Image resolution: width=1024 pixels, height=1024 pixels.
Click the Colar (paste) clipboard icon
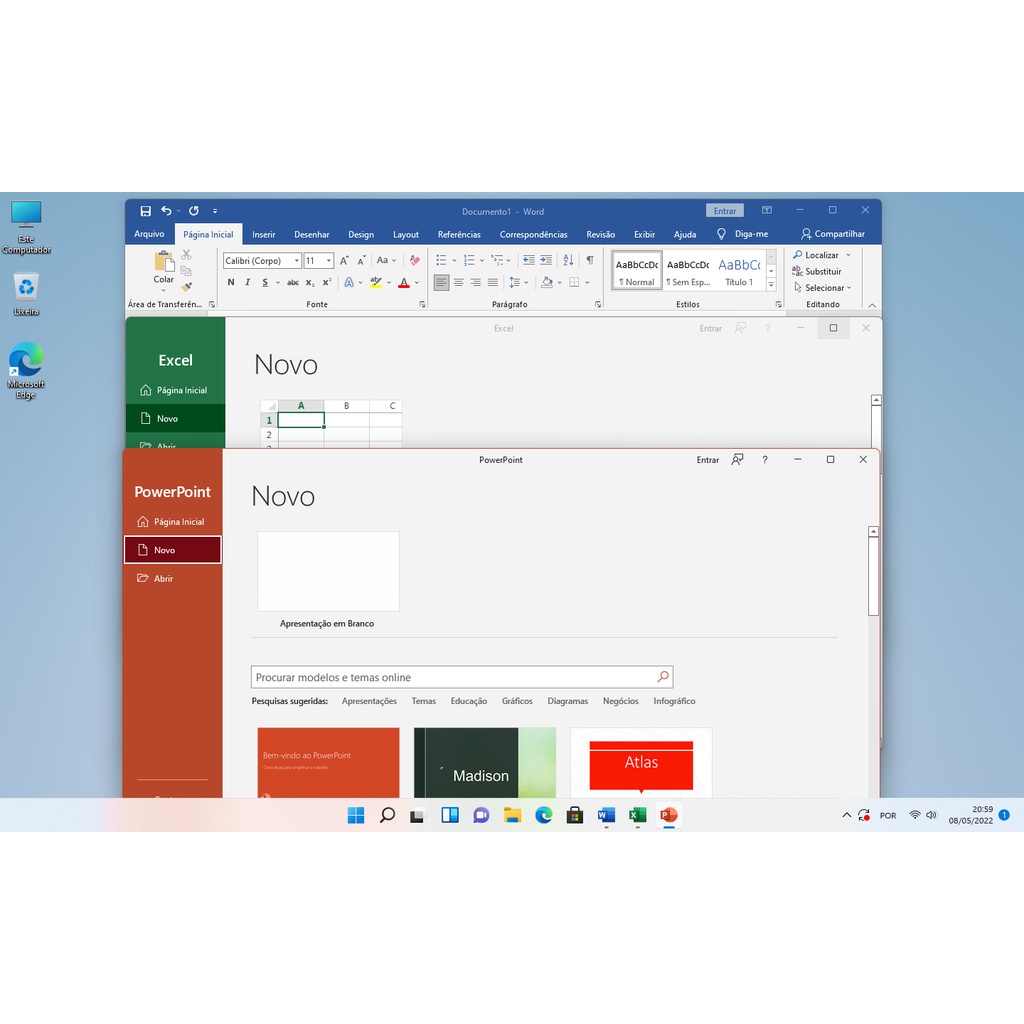pyautogui.click(x=163, y=262)
